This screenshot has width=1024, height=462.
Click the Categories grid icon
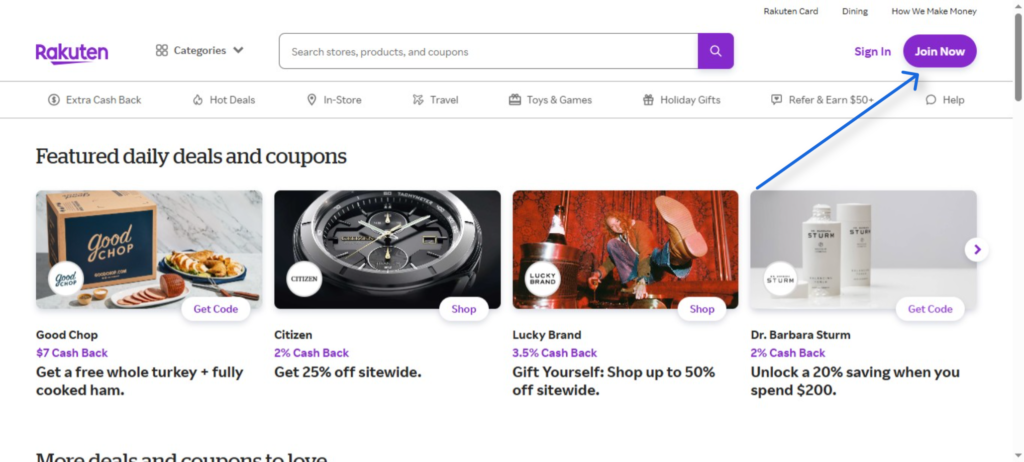coord(162,51)
